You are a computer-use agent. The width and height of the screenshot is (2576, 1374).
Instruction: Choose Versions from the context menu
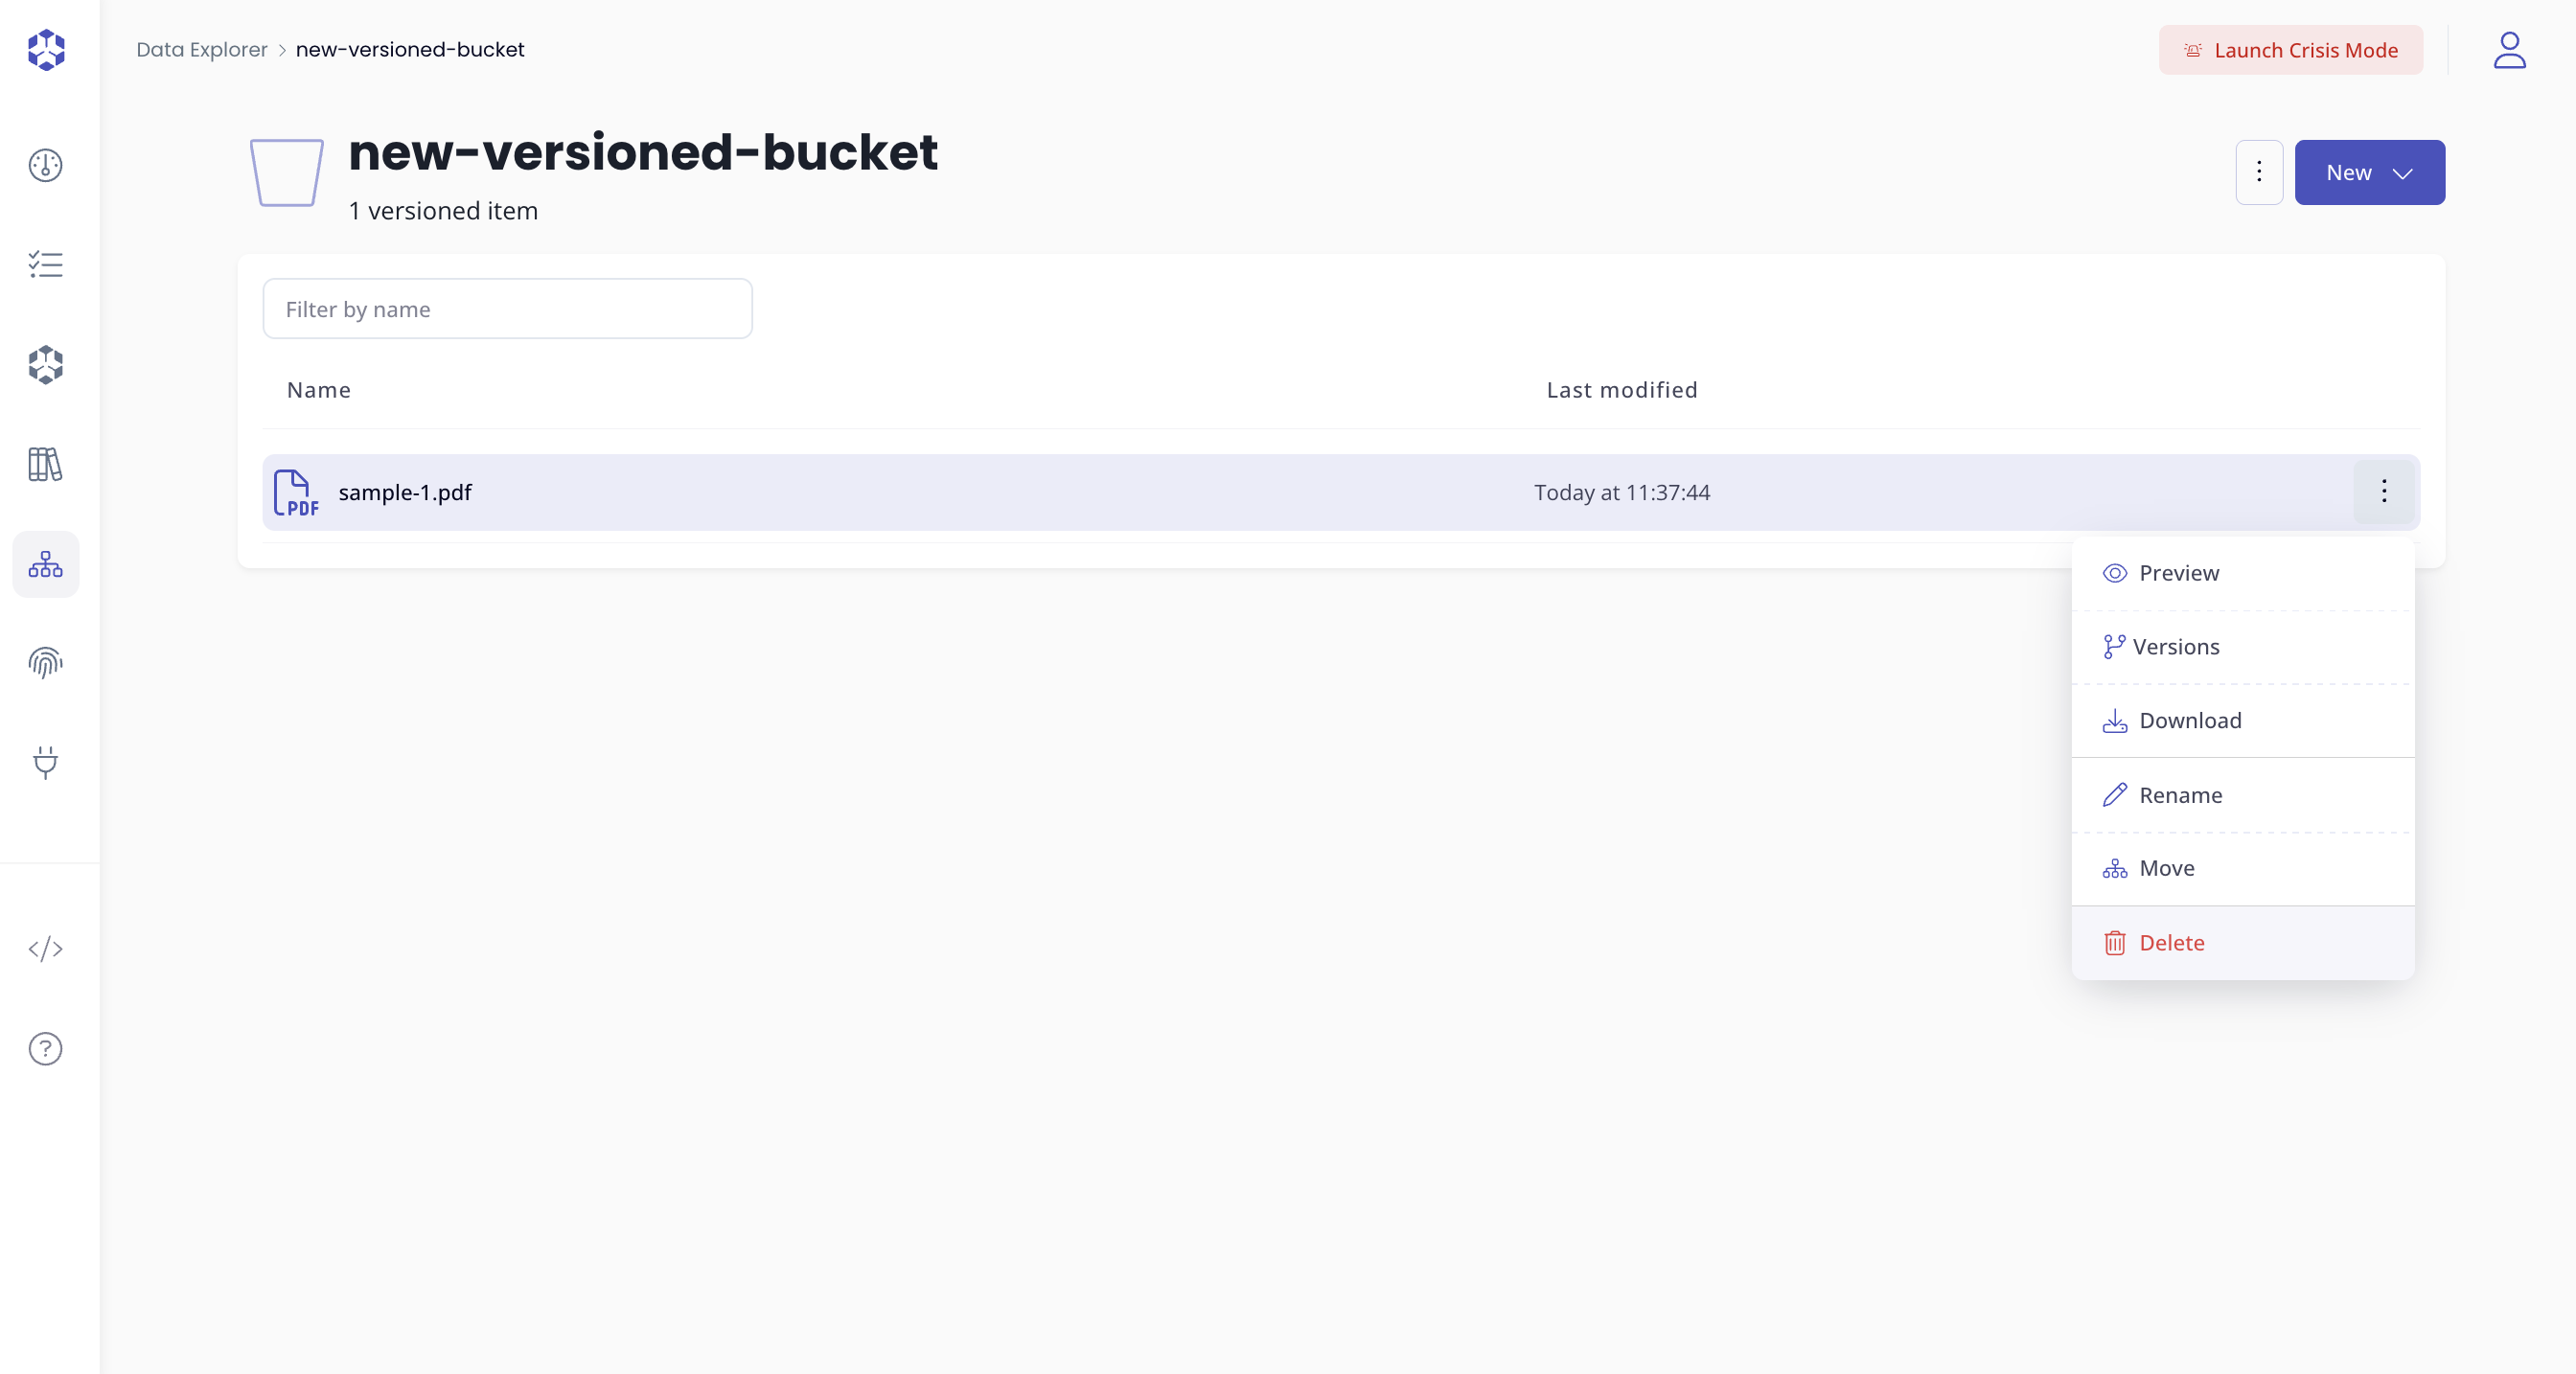coord(2175,647)
